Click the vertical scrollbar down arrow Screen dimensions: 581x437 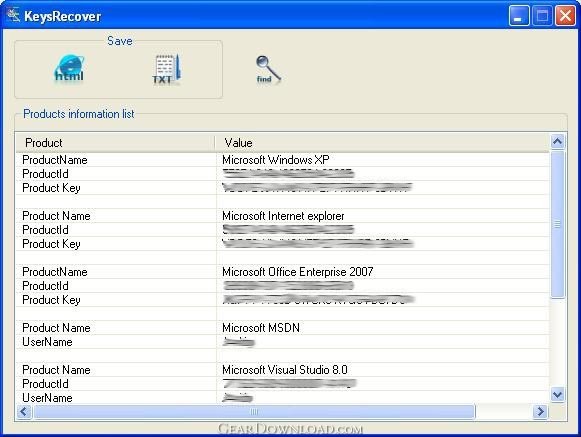[557, 394]
